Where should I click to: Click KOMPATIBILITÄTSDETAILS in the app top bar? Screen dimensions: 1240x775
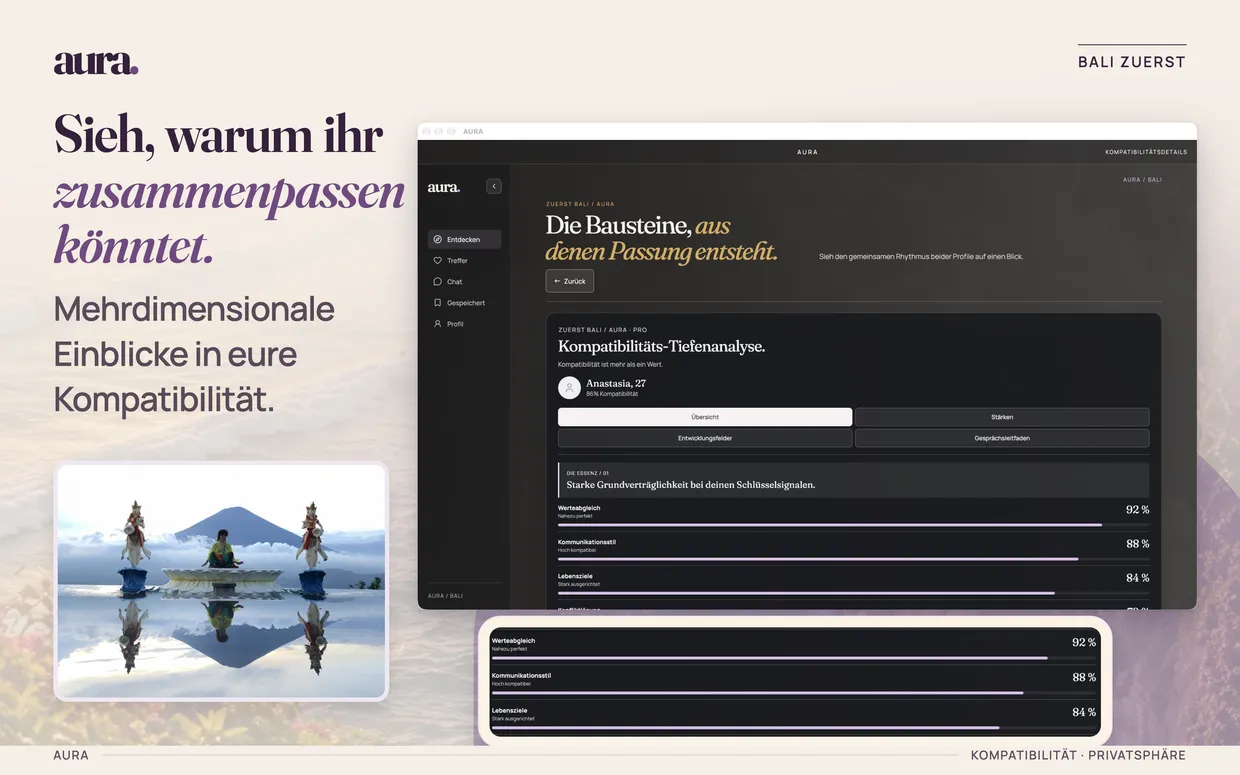[1146, 152]
